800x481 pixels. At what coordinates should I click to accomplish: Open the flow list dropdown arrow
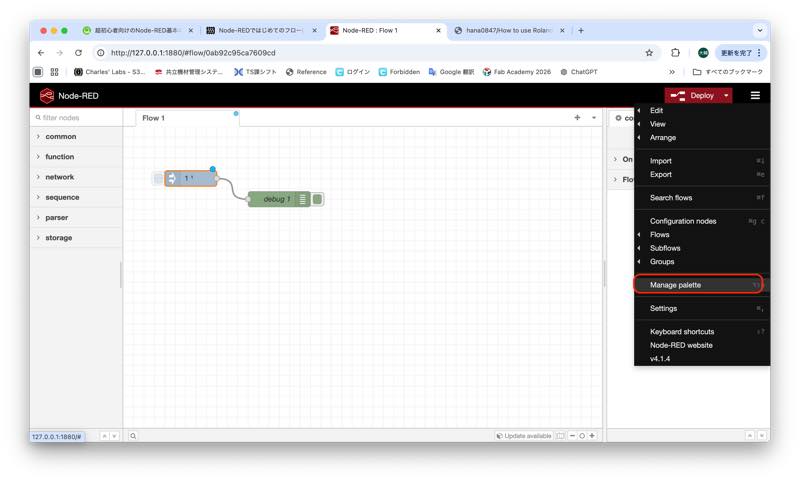click(594, 117)
